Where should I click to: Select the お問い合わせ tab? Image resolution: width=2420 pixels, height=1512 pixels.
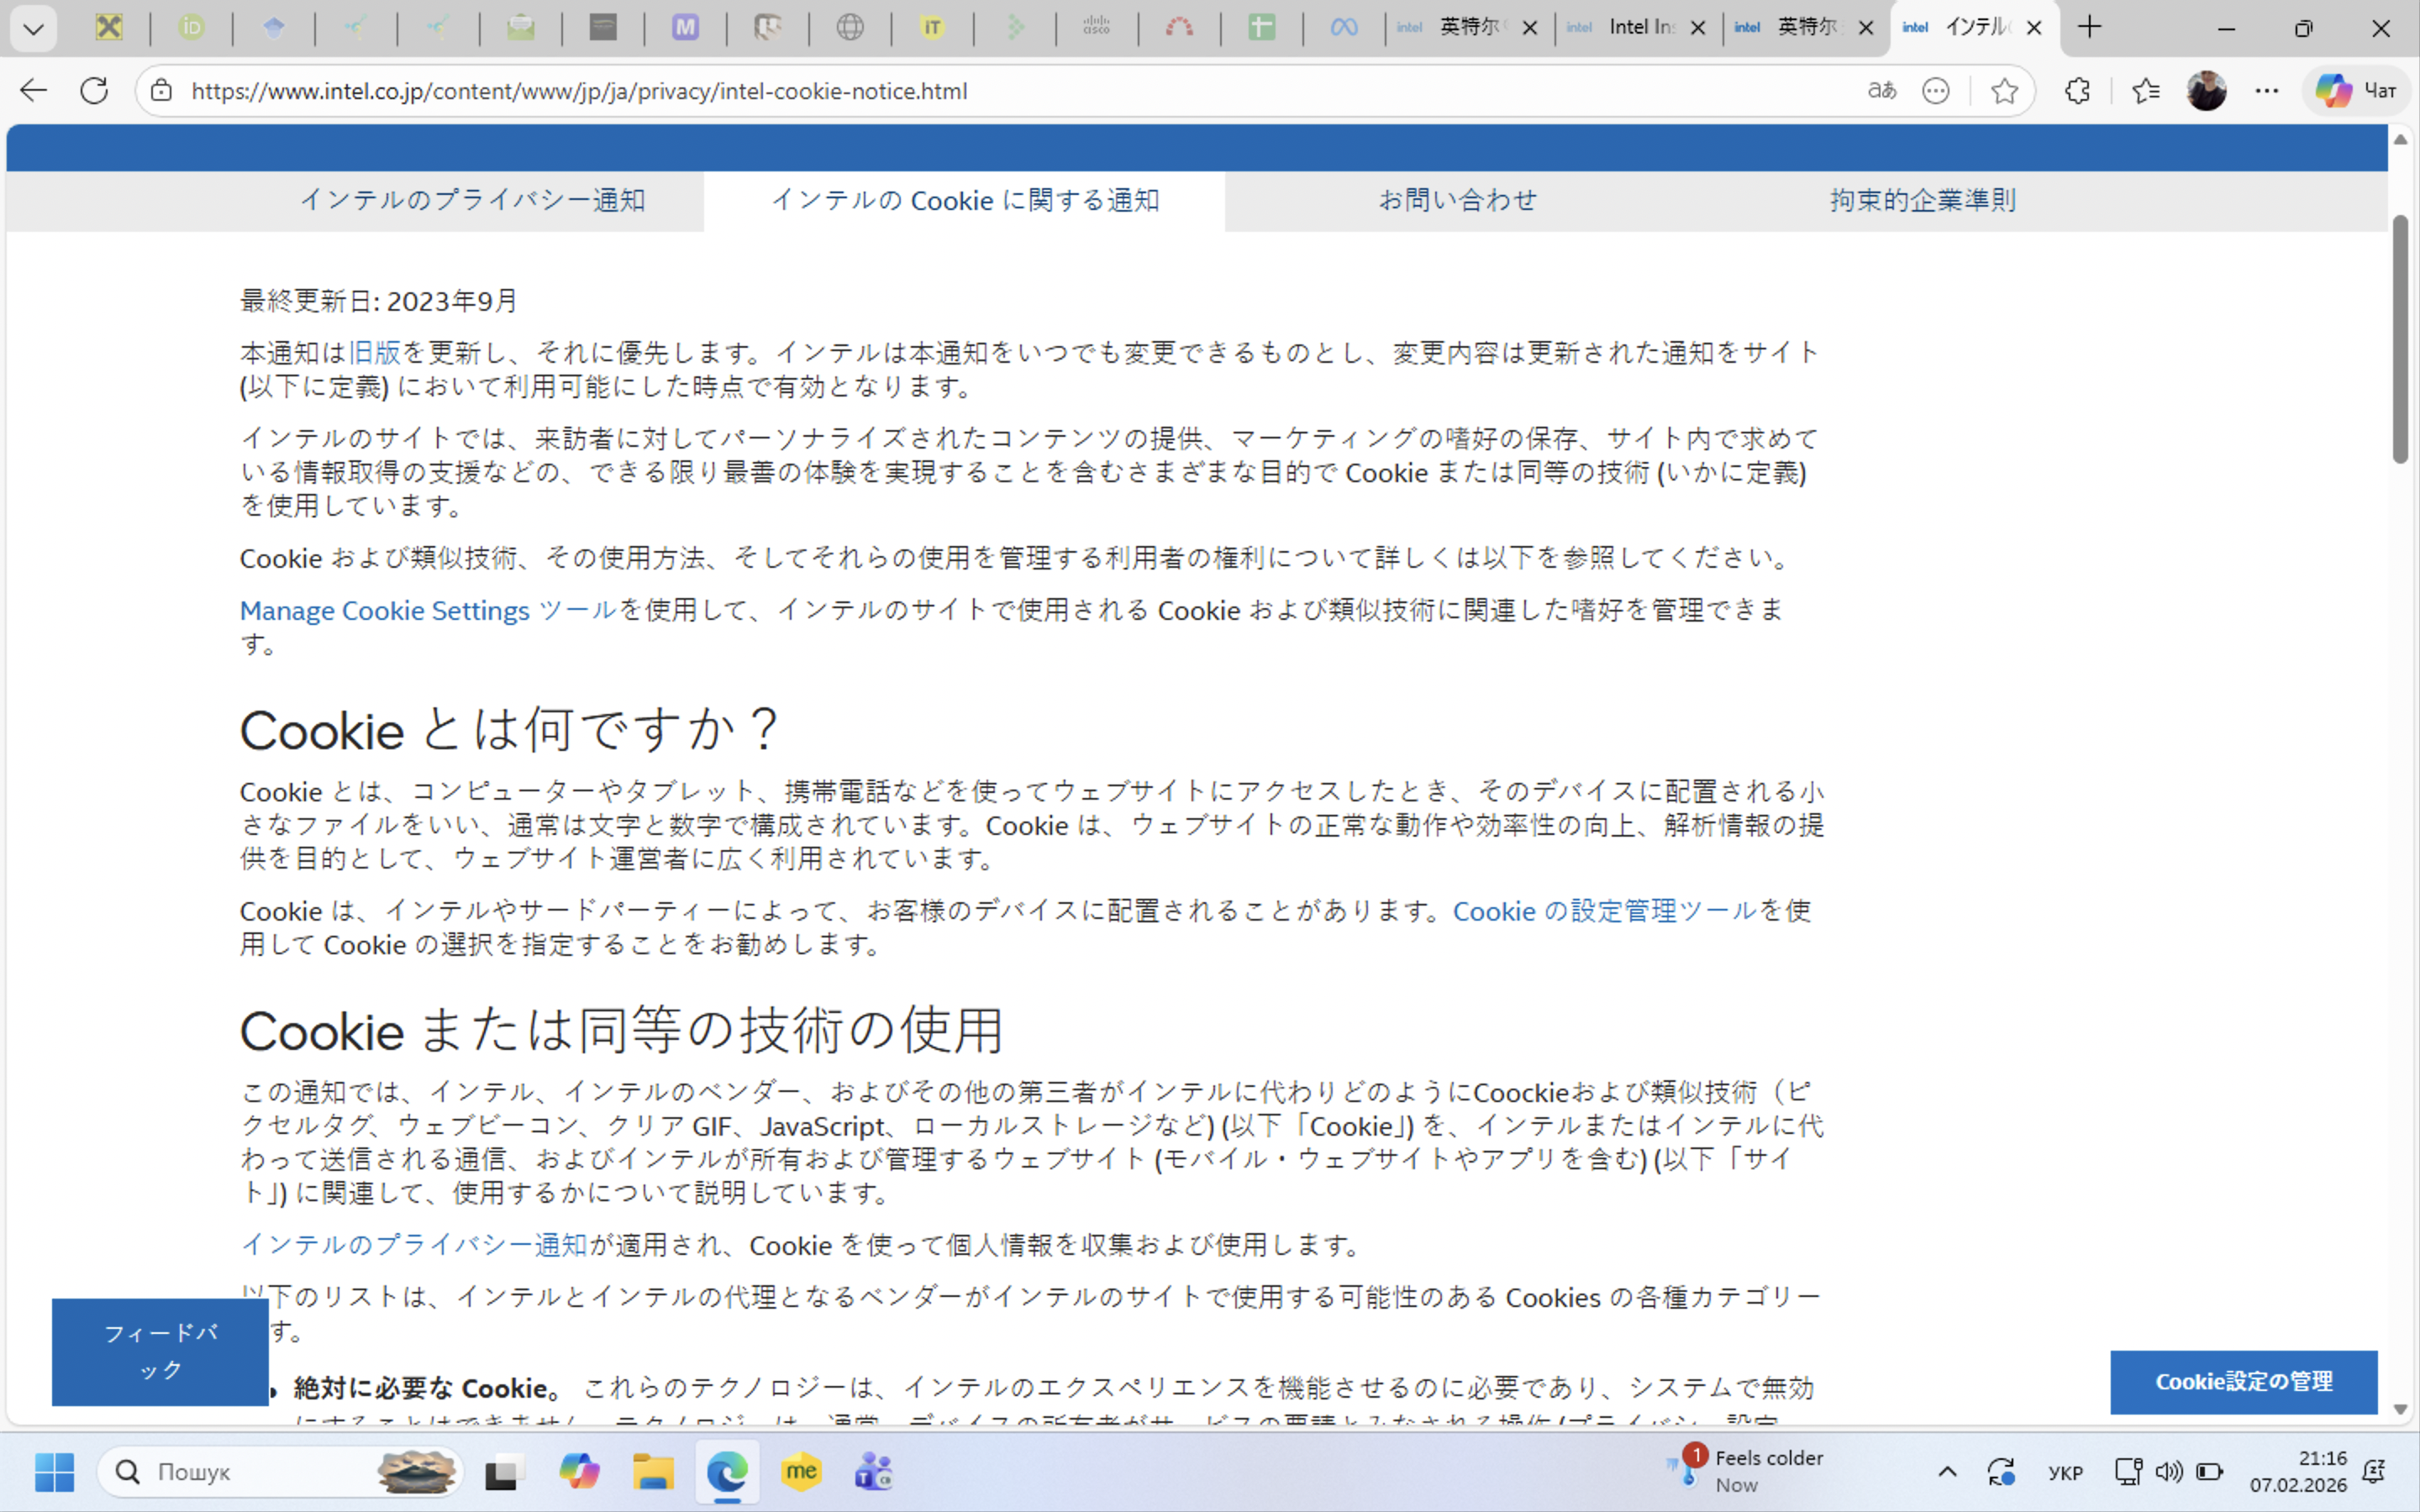(x=1457, y=200)
